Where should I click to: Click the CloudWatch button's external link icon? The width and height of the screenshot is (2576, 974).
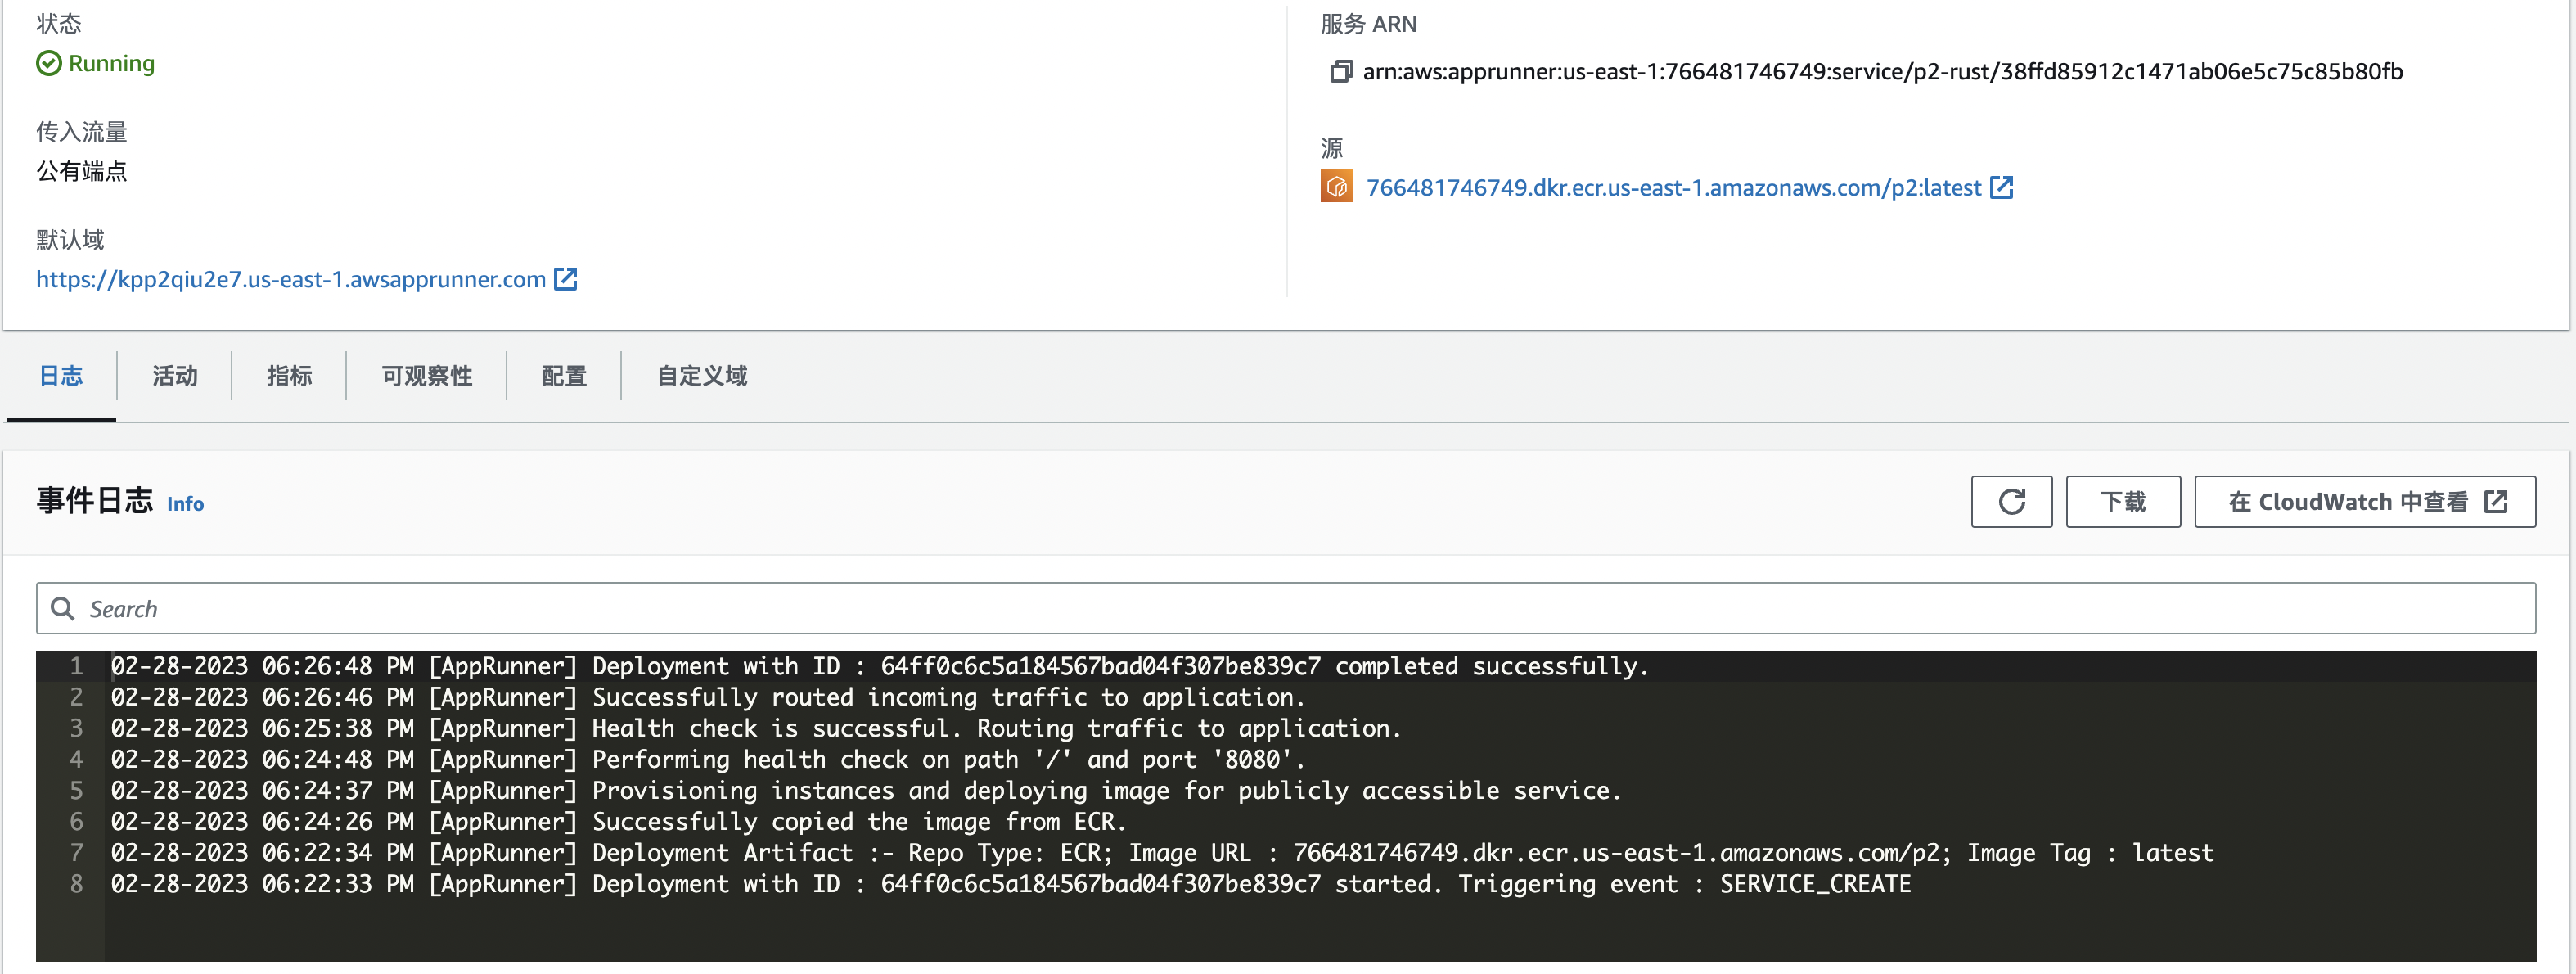(2496, 501)
